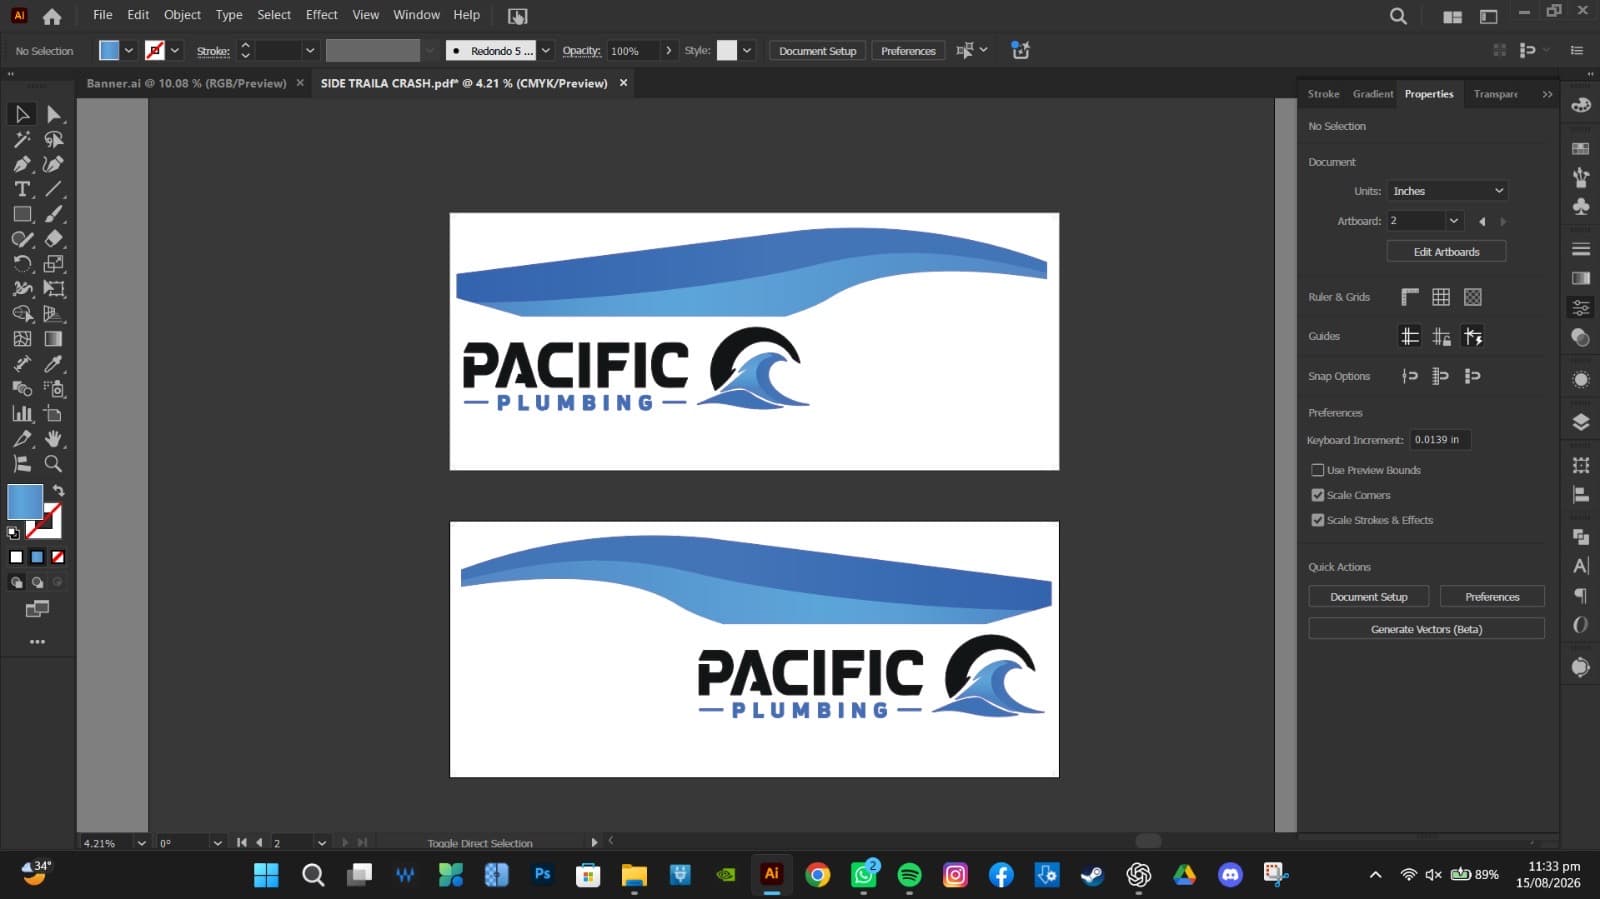This screenshot has height=899, width=1600.
Task: Show the grid icon in Properties
Action: coord(1441,297)
